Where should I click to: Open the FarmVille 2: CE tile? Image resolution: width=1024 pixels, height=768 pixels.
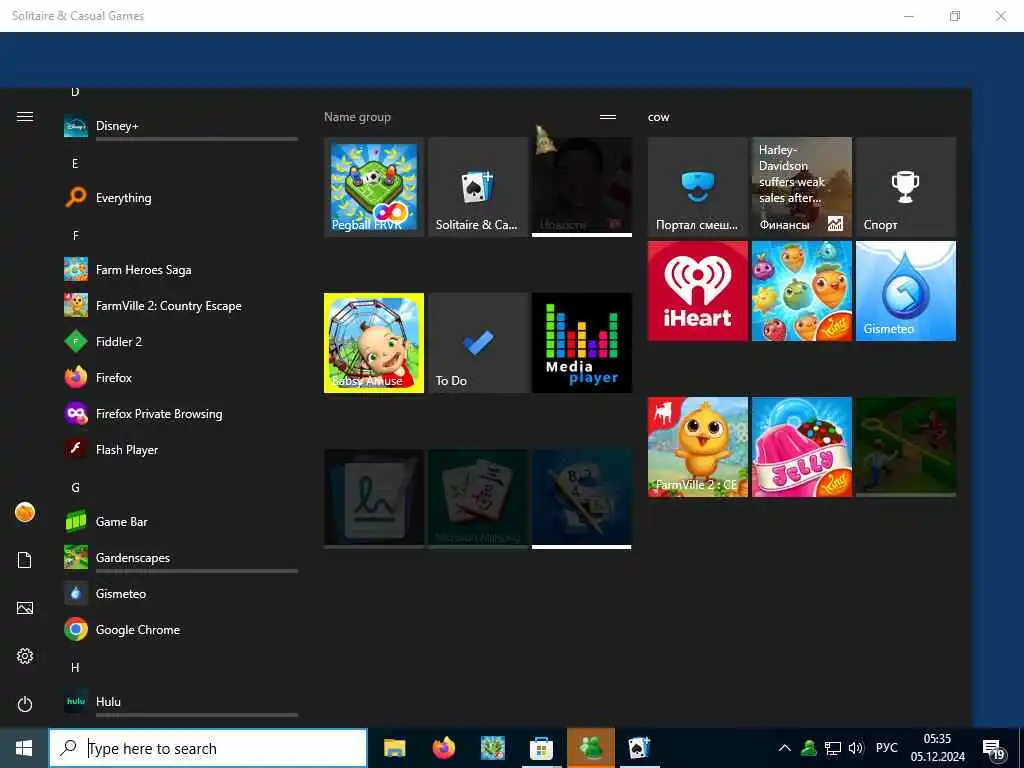click(697, 447)
